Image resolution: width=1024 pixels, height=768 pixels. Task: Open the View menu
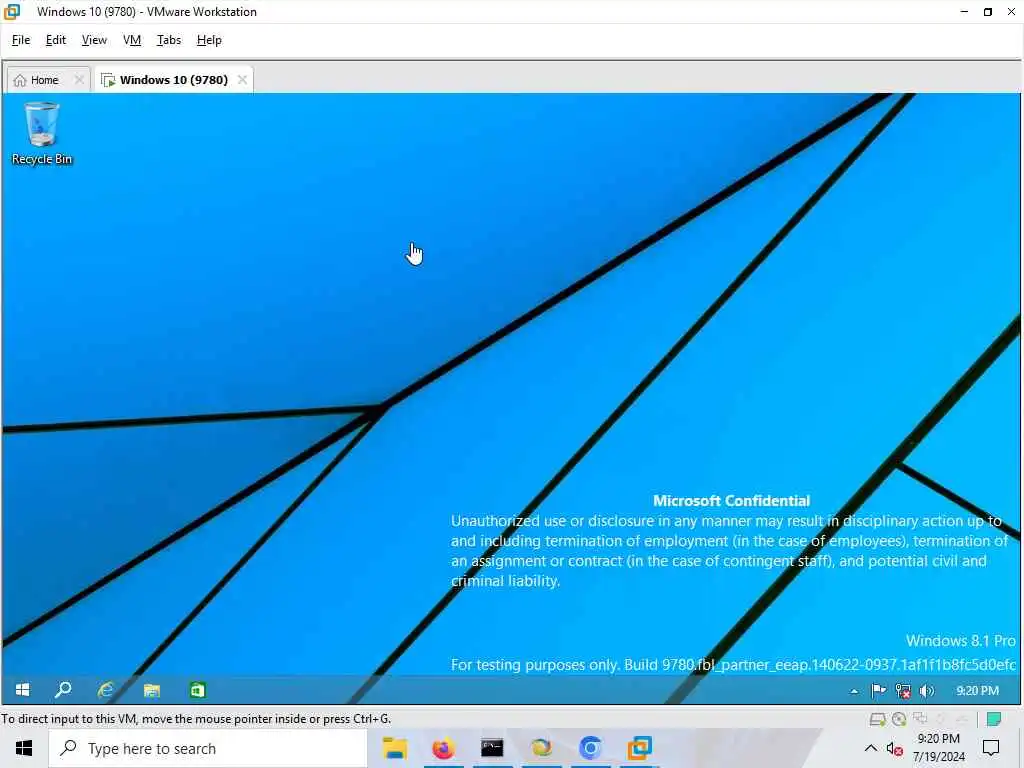94,40
